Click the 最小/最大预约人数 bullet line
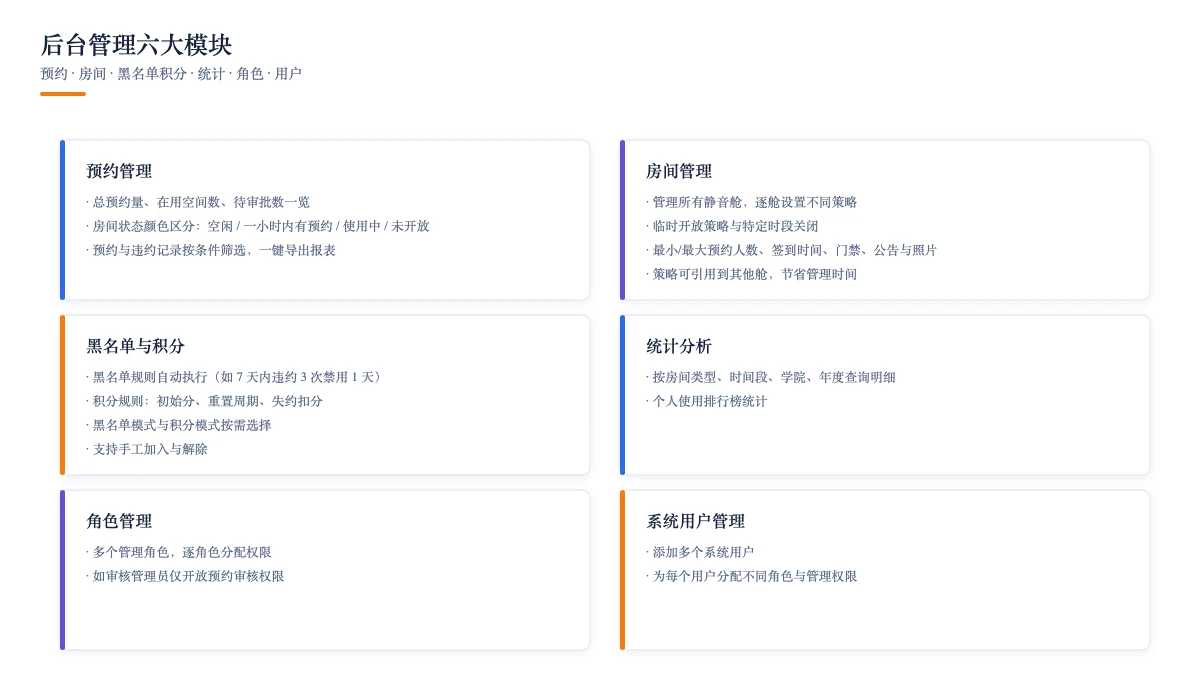Screen dimensions: 1200x675 coord(792,250)
